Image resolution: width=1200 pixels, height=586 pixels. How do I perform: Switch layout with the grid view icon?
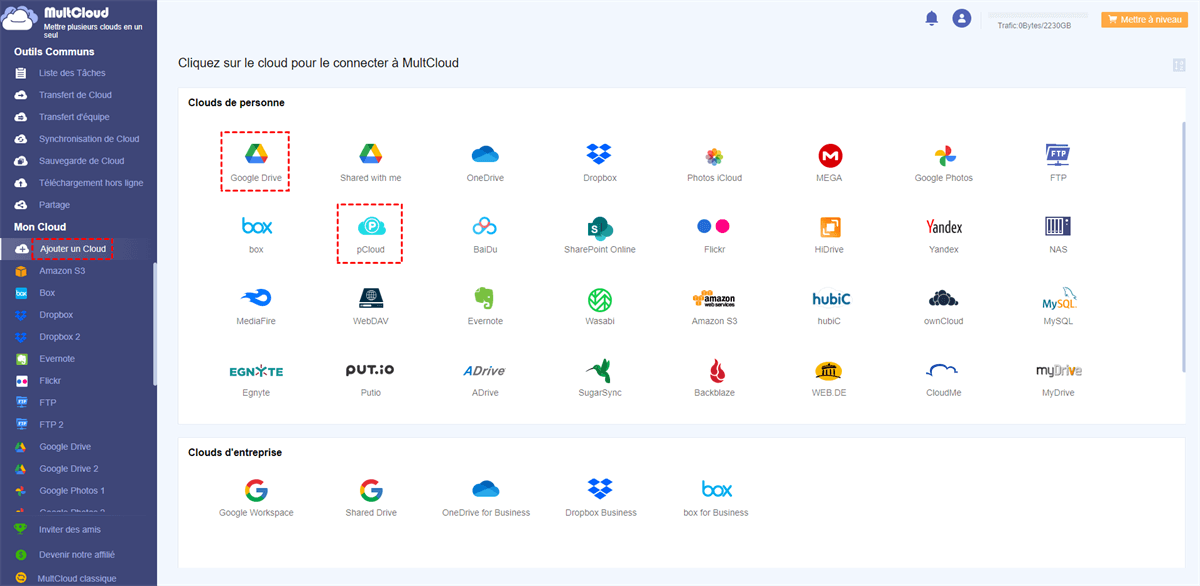pos(1179,65)
